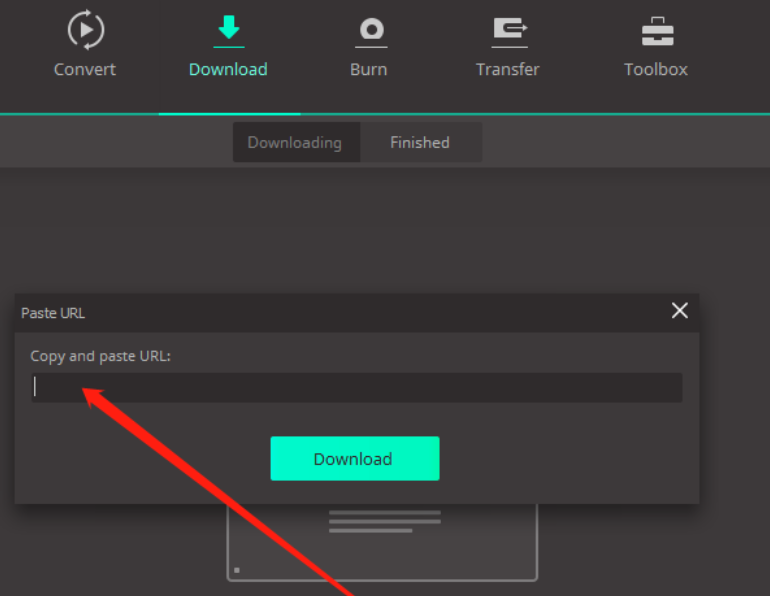Click the Paste URL dialog title
This screenshot has width=770, height=596.
click(53, 313)
